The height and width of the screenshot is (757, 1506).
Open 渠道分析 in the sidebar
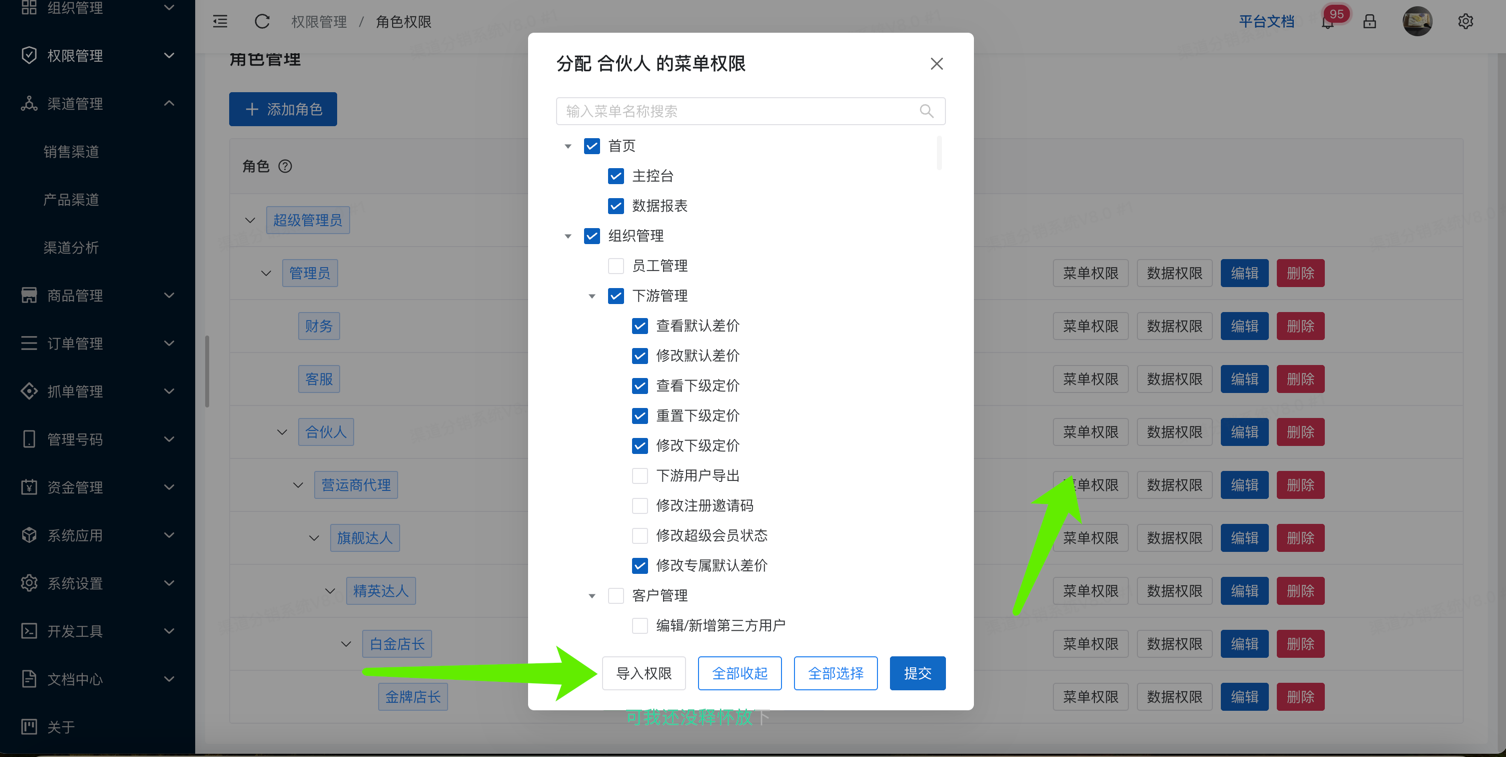coord(71,248)
